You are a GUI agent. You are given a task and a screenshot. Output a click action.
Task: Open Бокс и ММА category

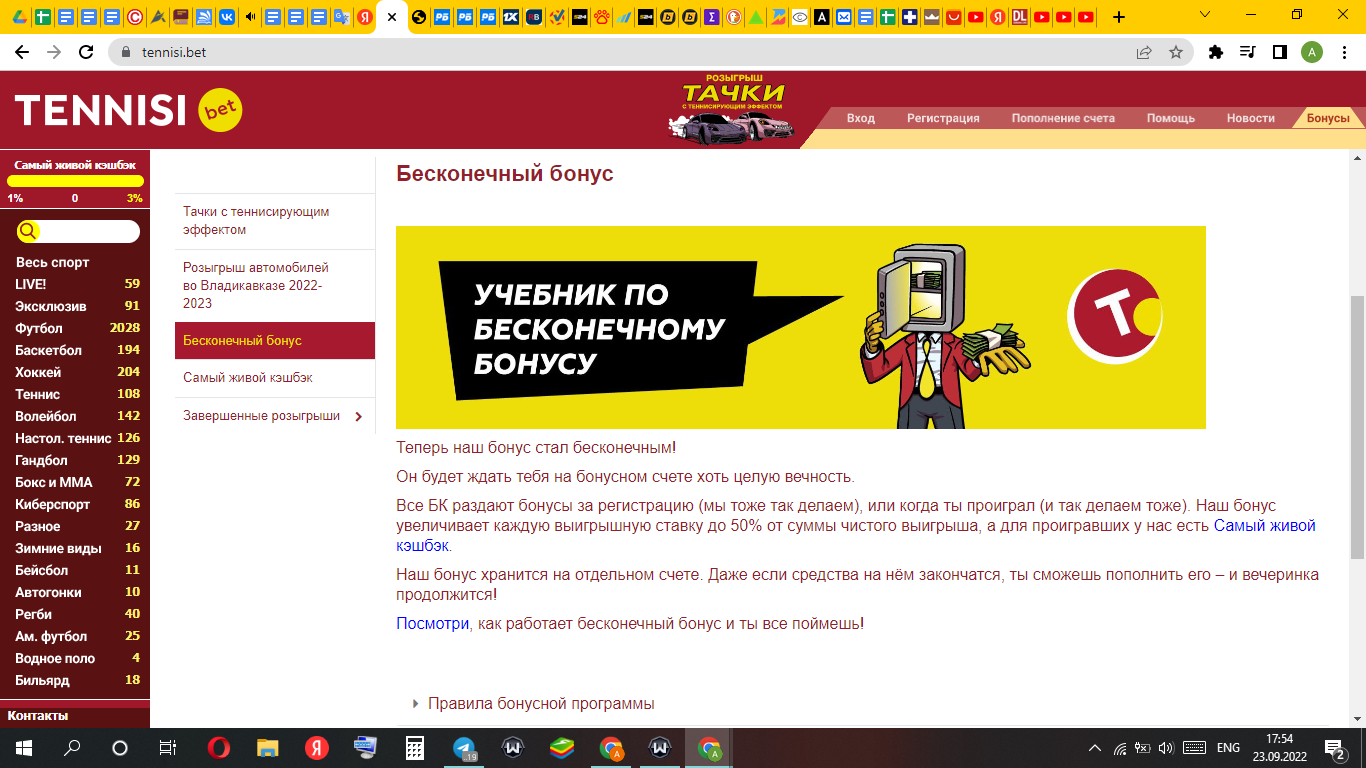pos(77,482)
